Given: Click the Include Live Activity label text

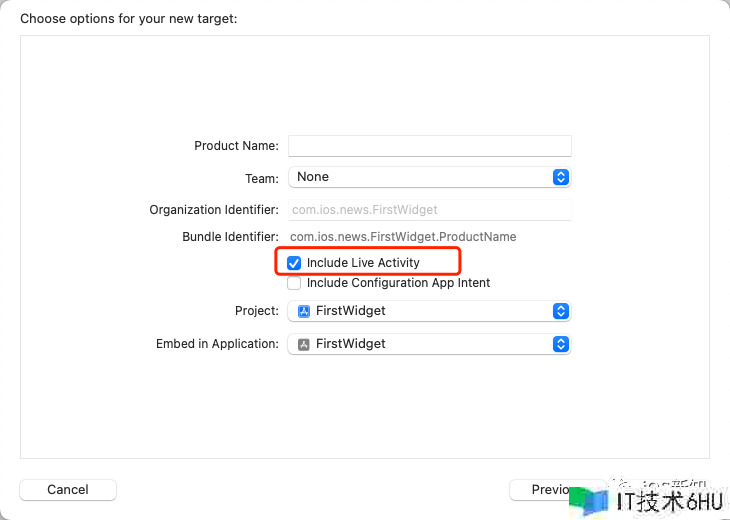Looking at the screenshot, I should click(x=363, y=263).
